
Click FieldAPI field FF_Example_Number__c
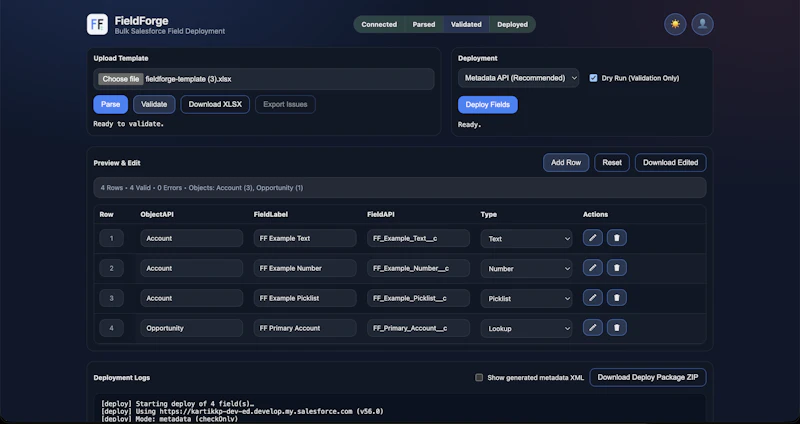418,268
